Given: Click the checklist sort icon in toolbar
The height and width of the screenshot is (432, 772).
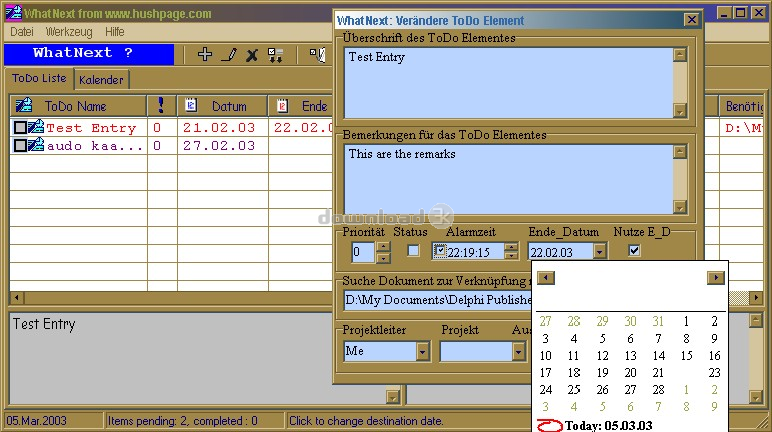Looking at the screenshot, I should pyautogui.click(x=275, y=54).
